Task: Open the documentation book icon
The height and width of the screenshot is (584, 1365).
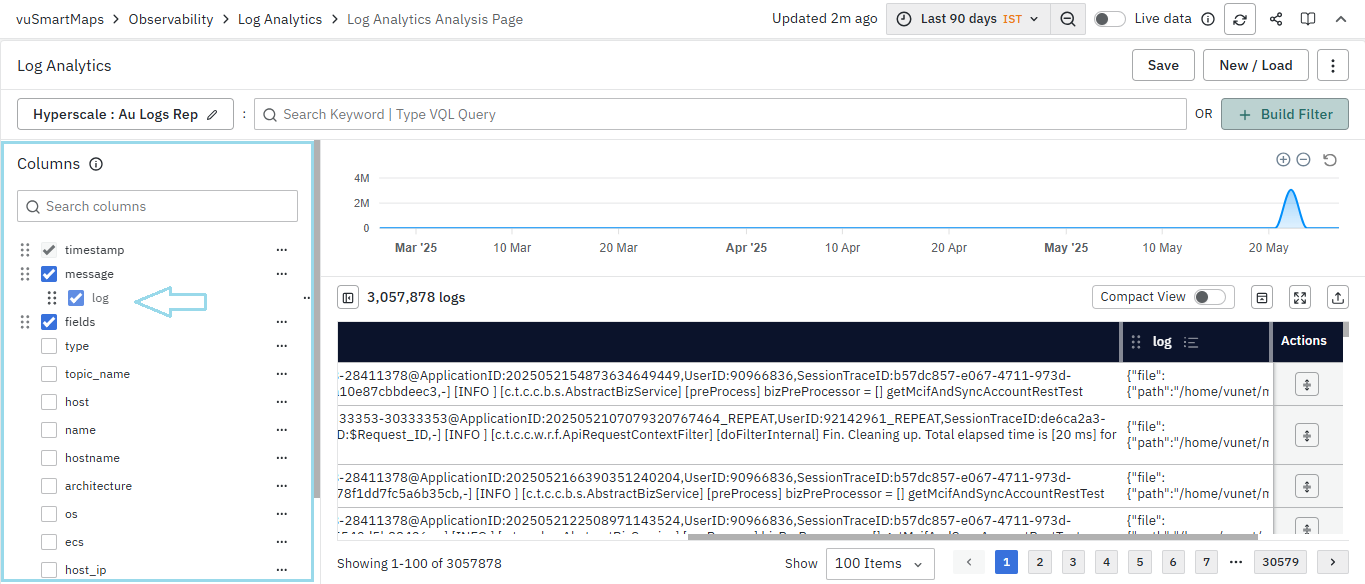Action: pyautogui.click(x=1307, y=19)
